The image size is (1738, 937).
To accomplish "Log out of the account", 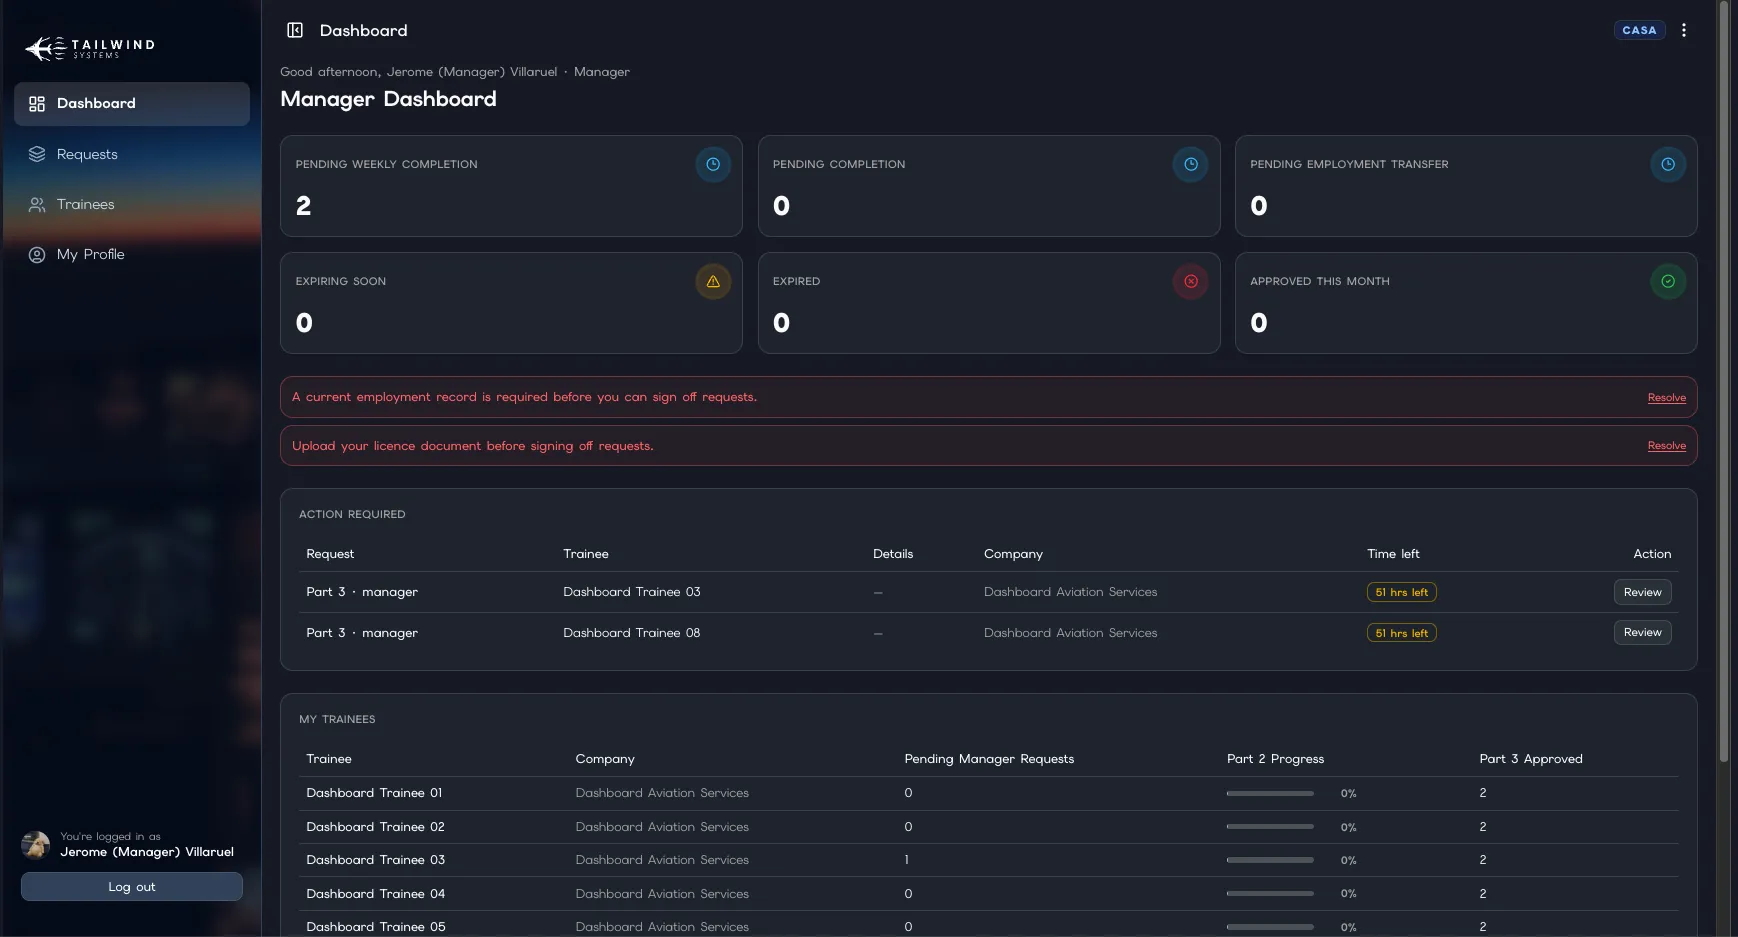I will click(132, 887).
